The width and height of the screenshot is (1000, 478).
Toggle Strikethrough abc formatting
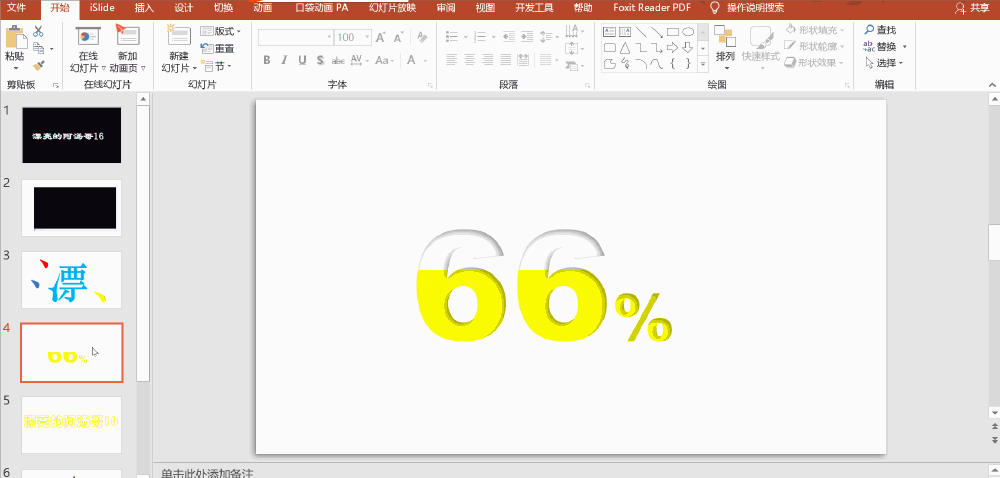click(x=338, y=61)
